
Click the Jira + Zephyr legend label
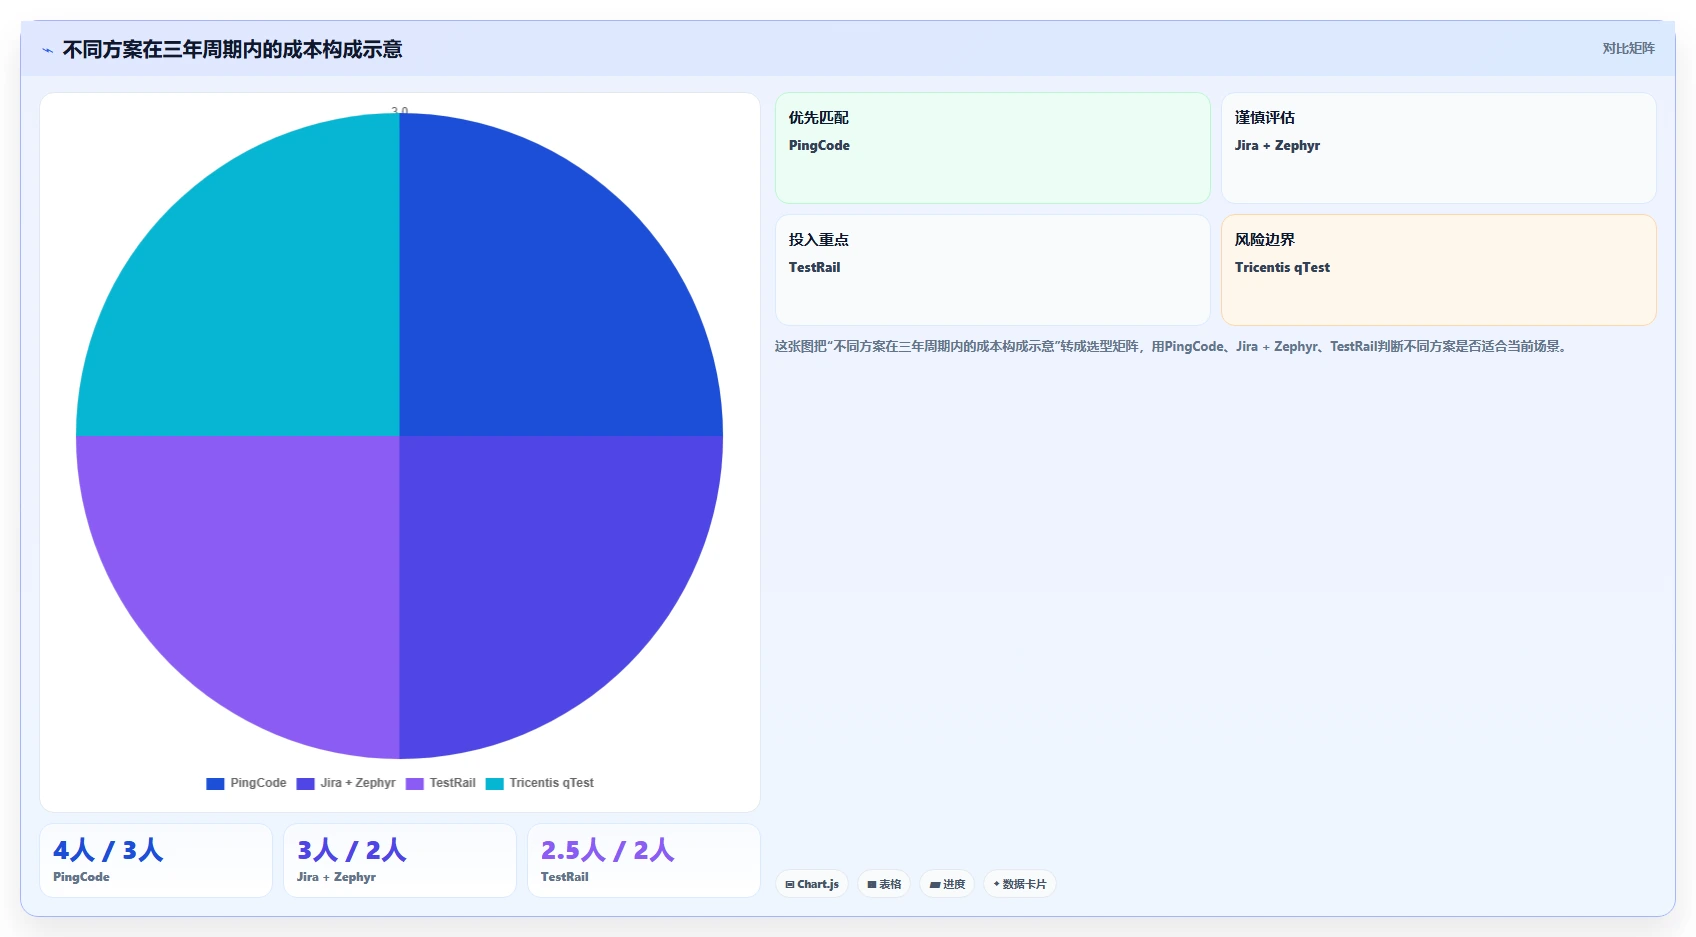point(358,783)
